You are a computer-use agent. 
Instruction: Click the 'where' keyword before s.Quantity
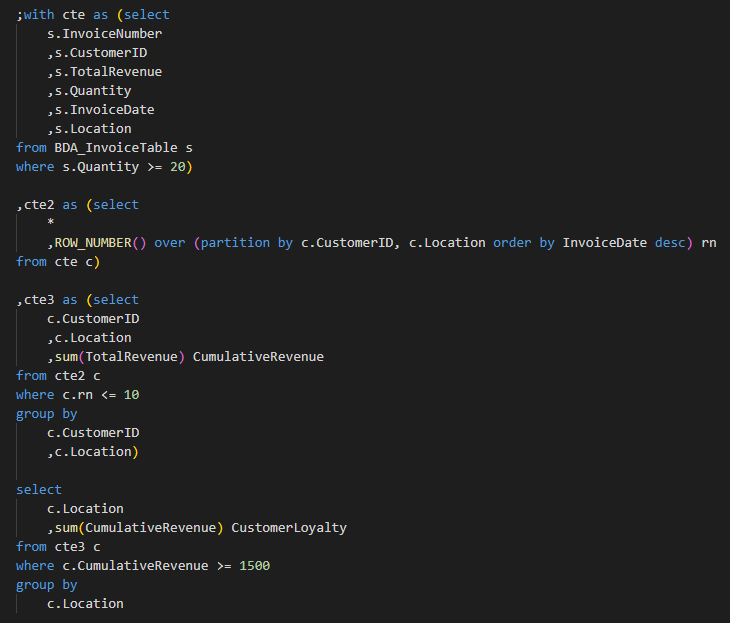(35, 167)
